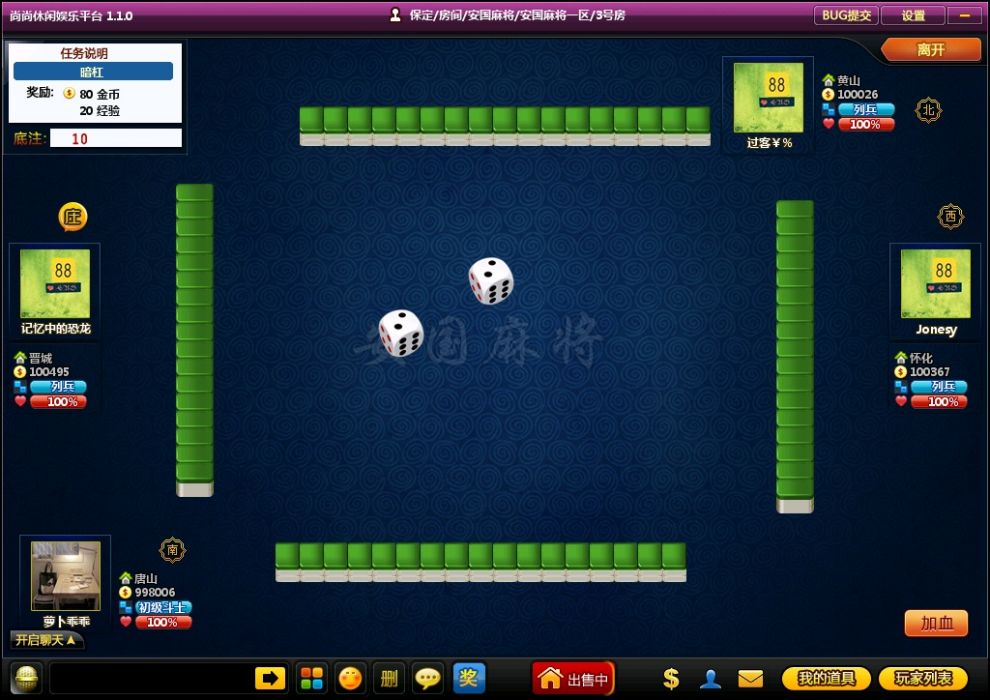Open the gold dollar sign shop icon

tap(671, 679)
